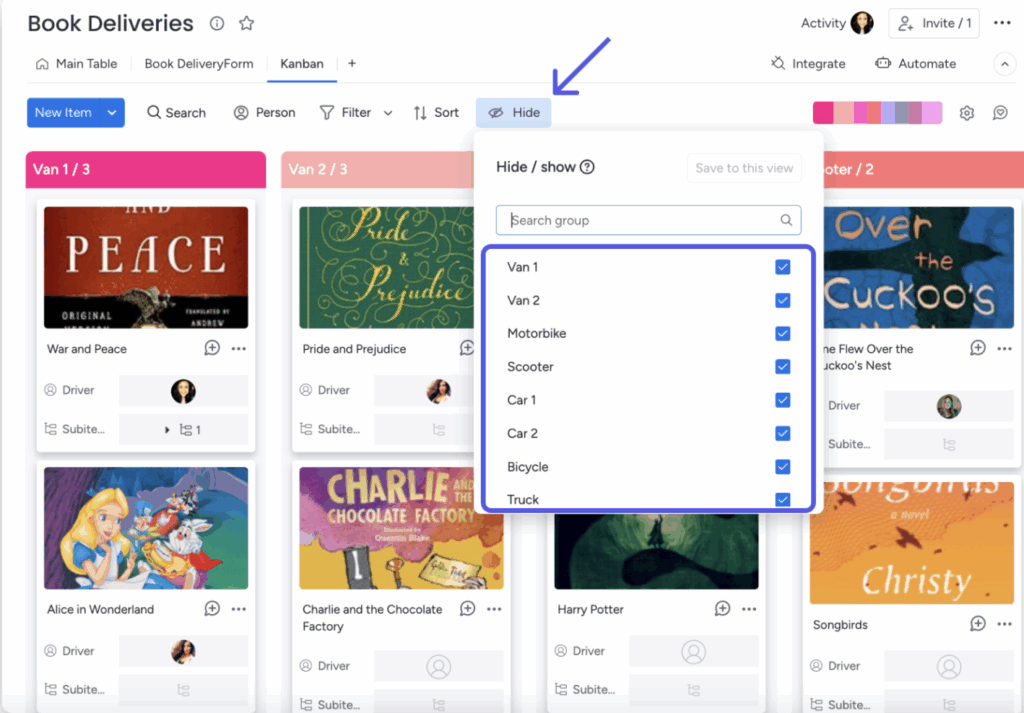The width and height of the screenshot is (1024, 713).
Task: Collapse the header with the up chevron
Action: [1004, 64]
